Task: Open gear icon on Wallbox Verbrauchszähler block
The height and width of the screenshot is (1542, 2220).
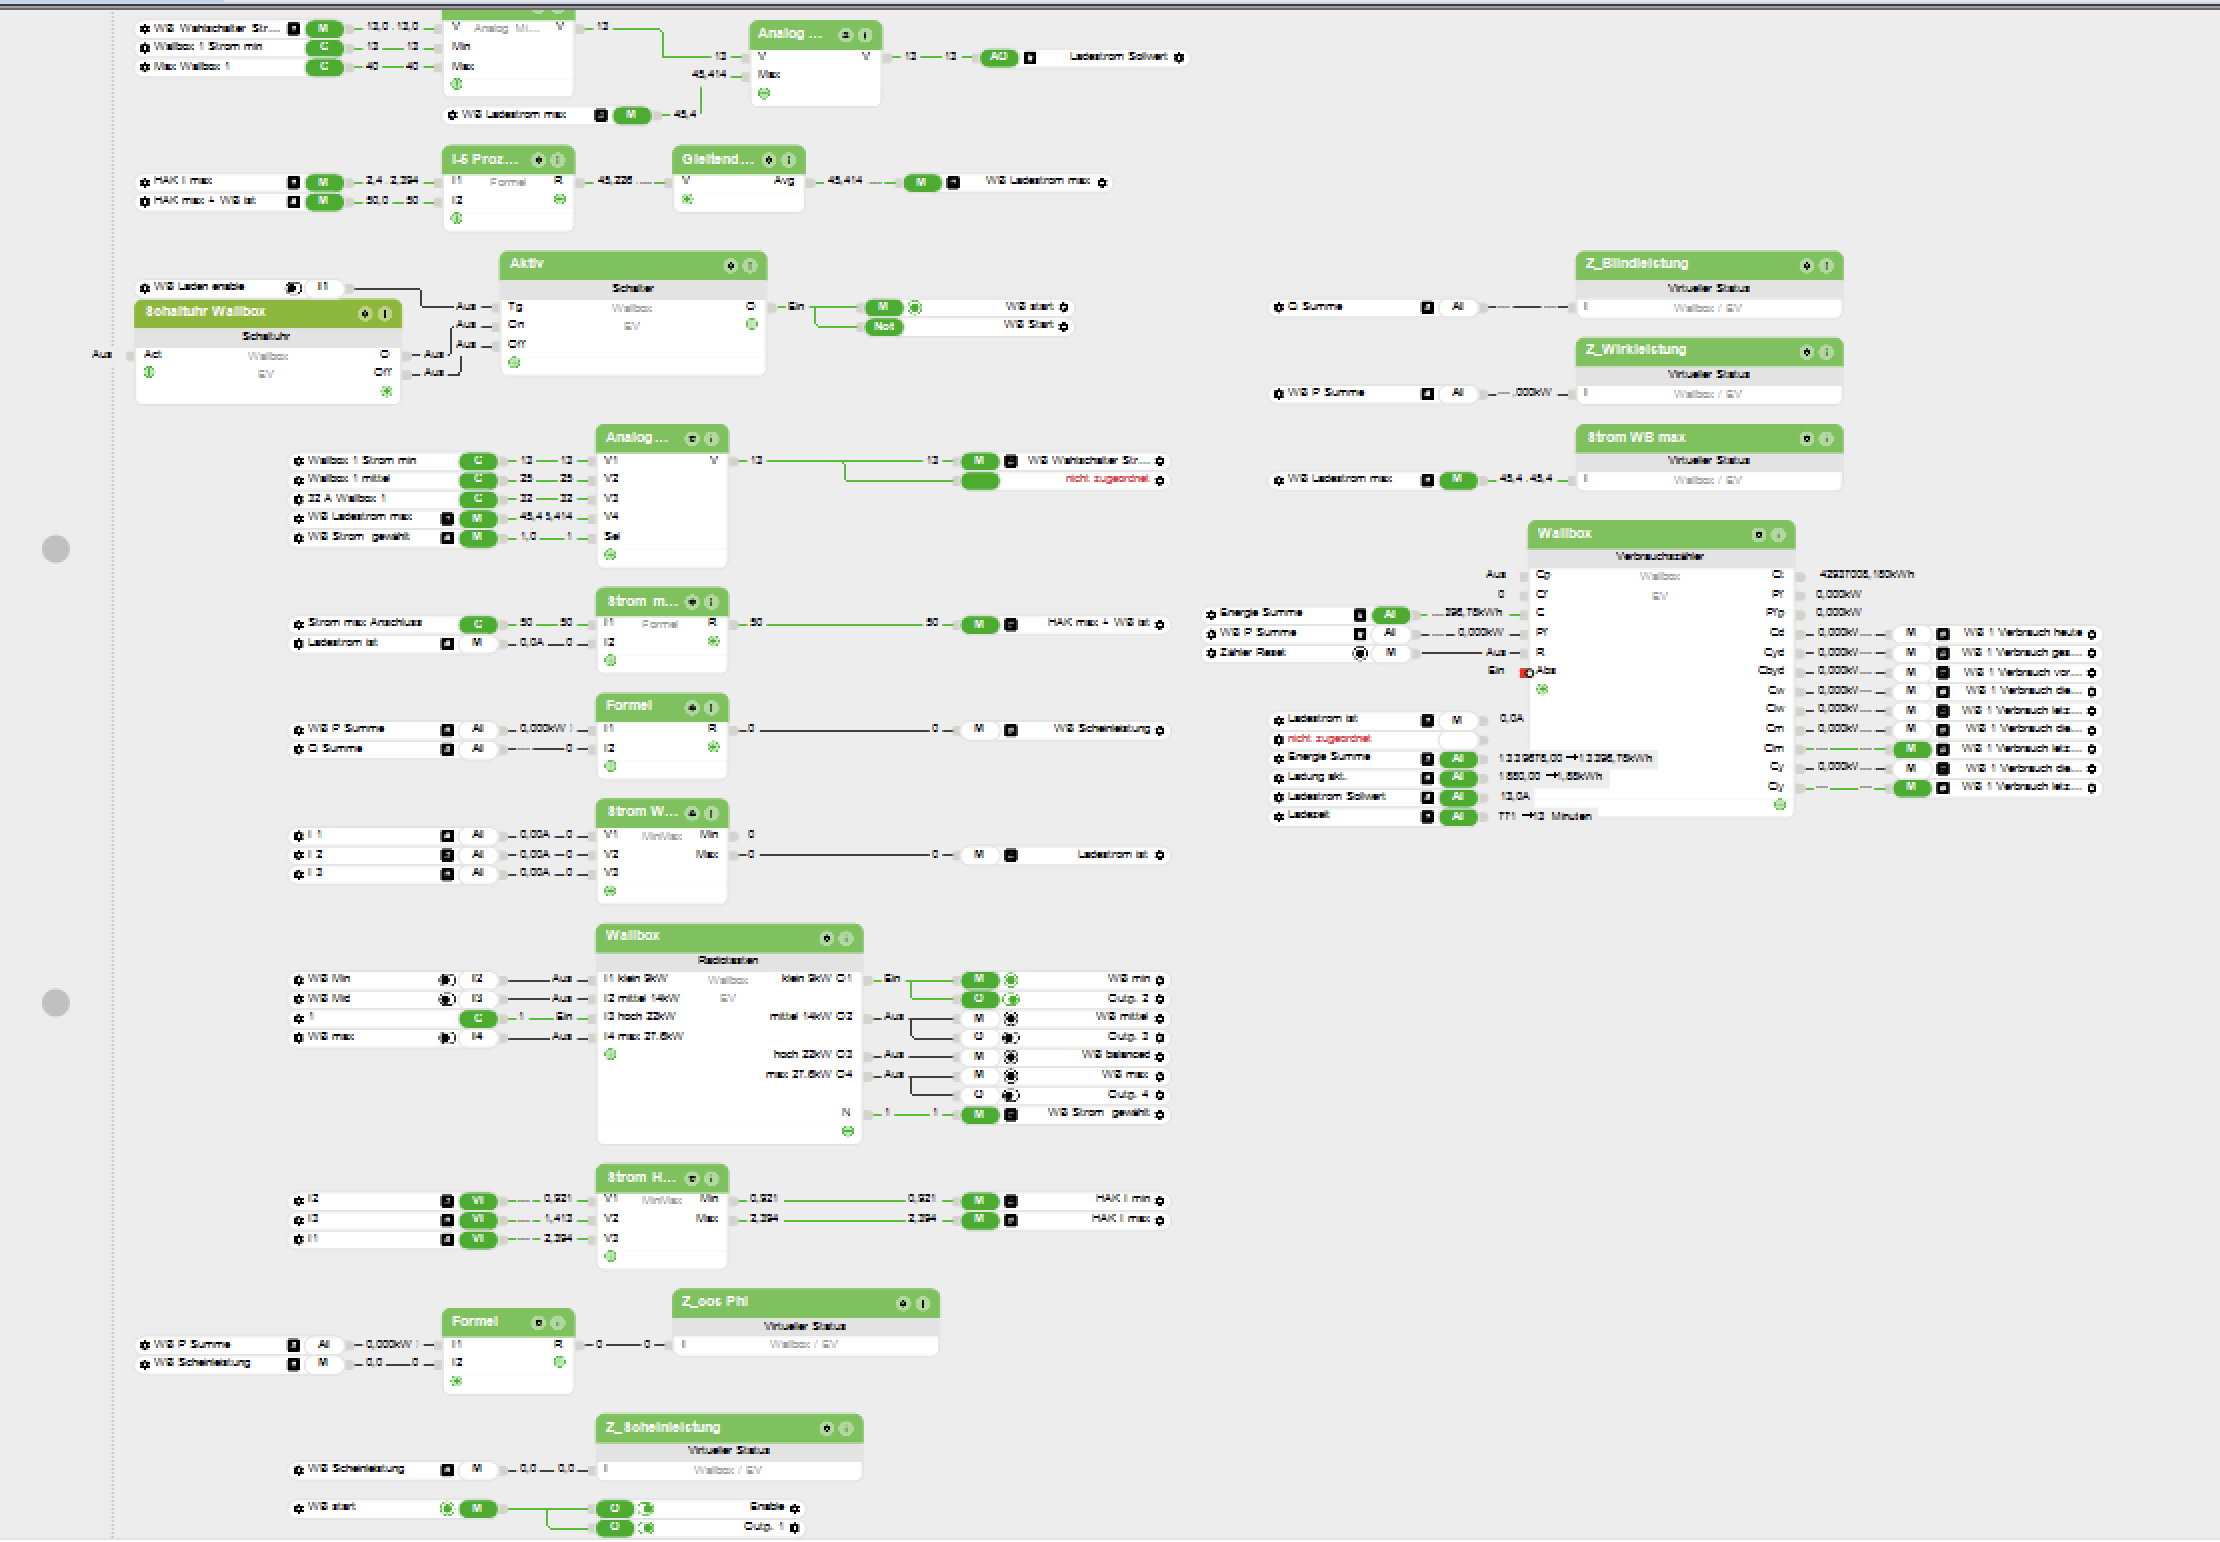Action: coord(1758,535)
